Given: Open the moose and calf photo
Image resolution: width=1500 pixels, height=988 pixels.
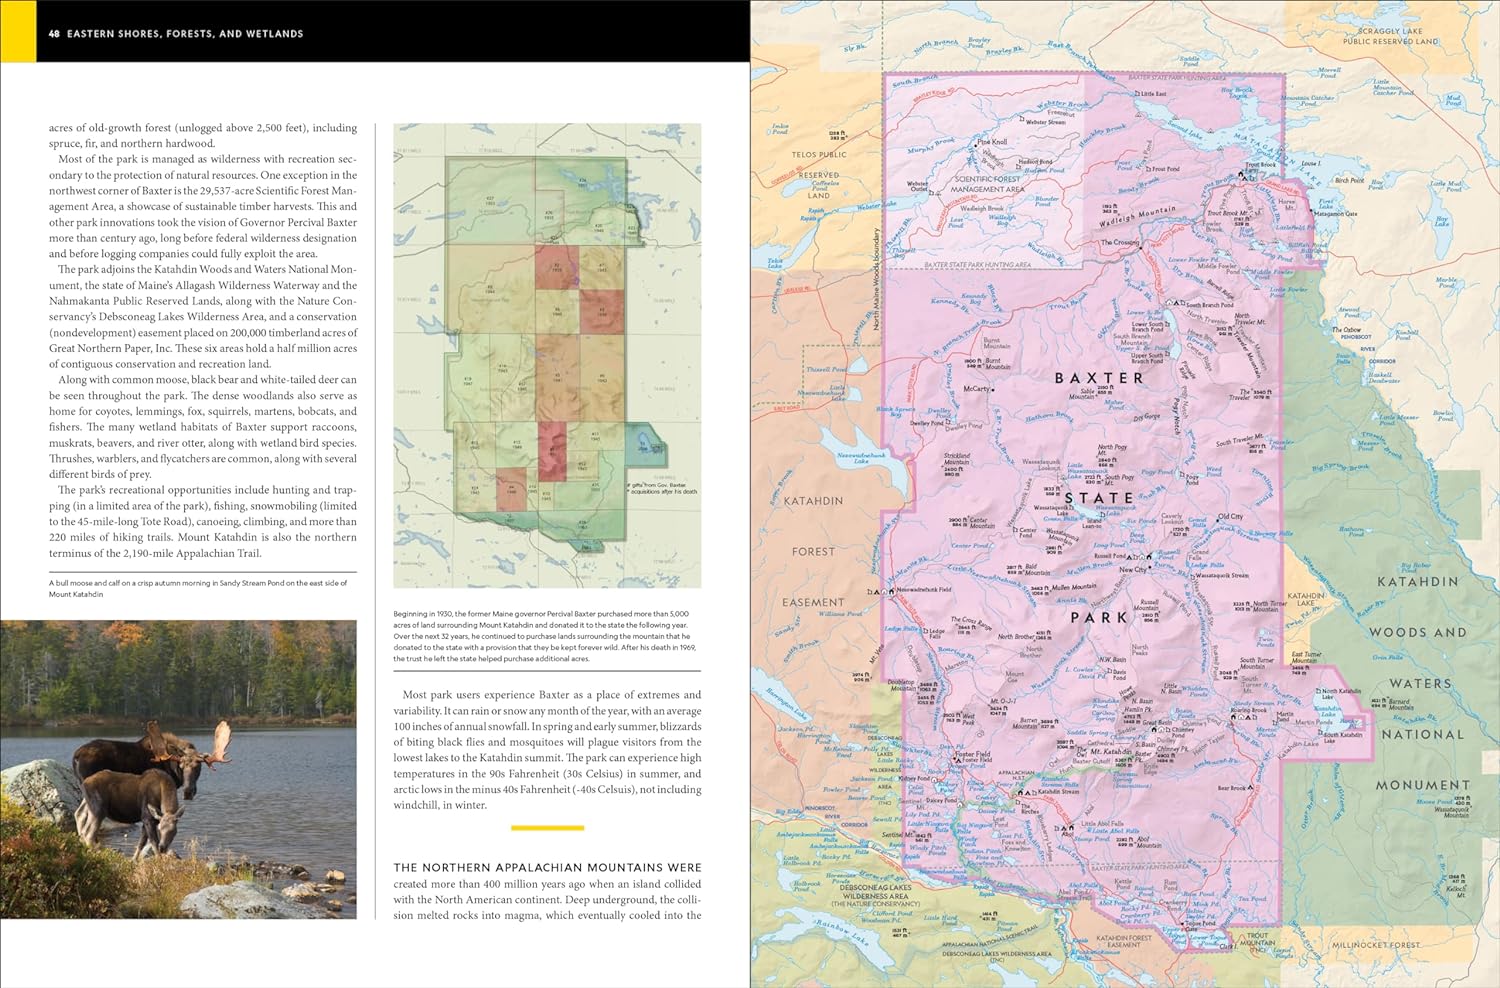Looking at the screenshot, I should point(178,768).
